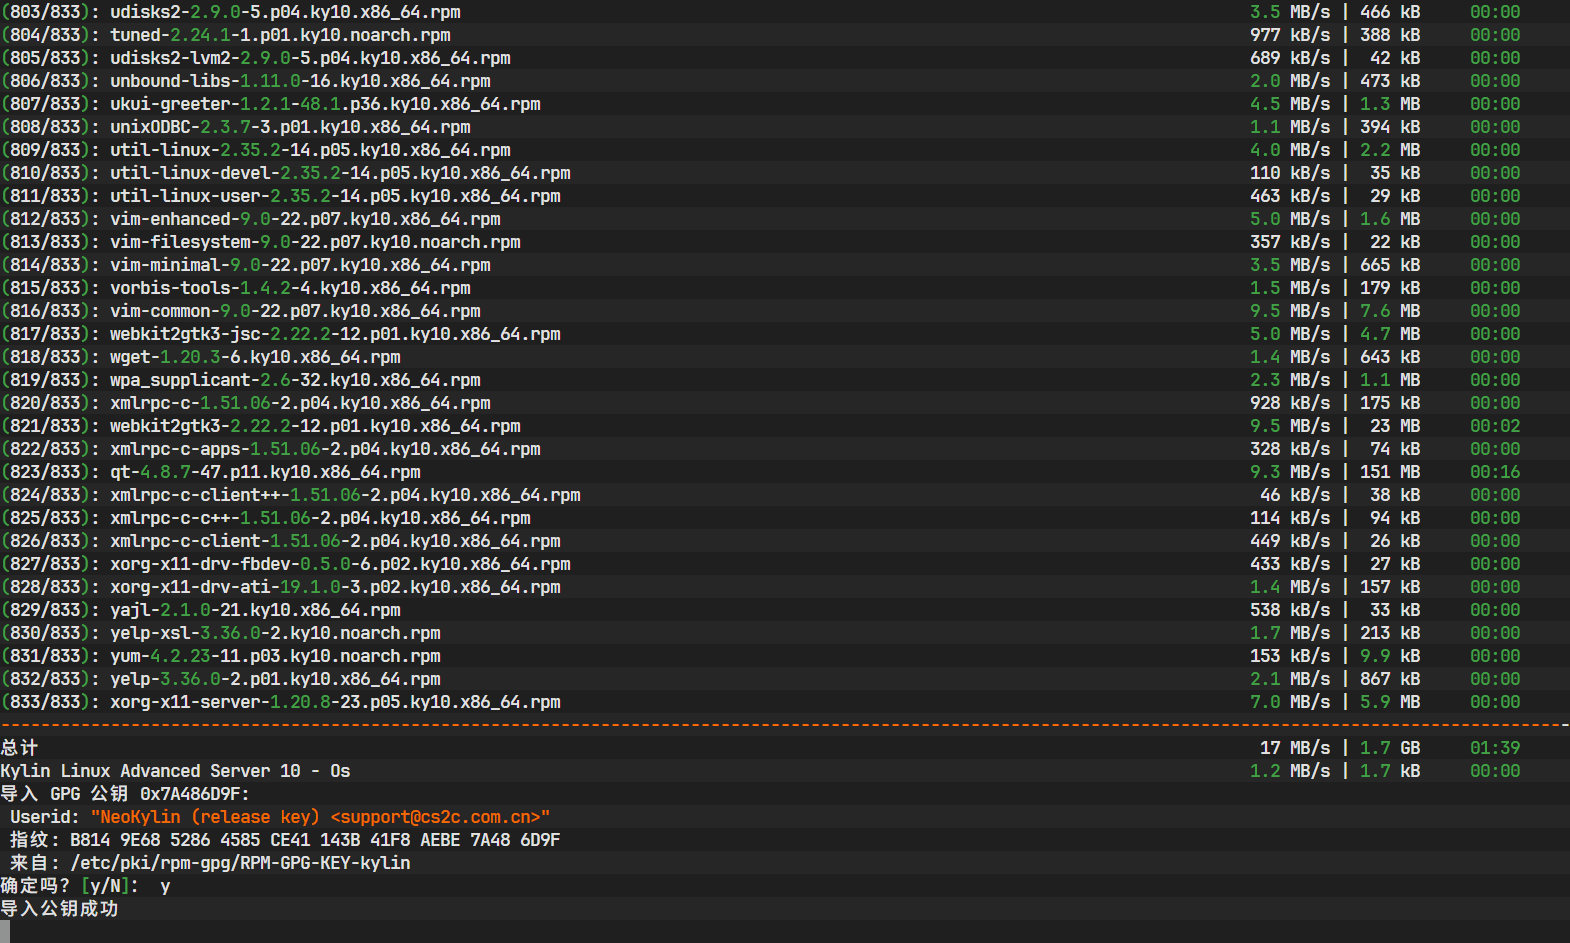Viewport: 1570px width, 943px height.
Task: Click the 00:16 download time entry
Action: (1494, 472)
